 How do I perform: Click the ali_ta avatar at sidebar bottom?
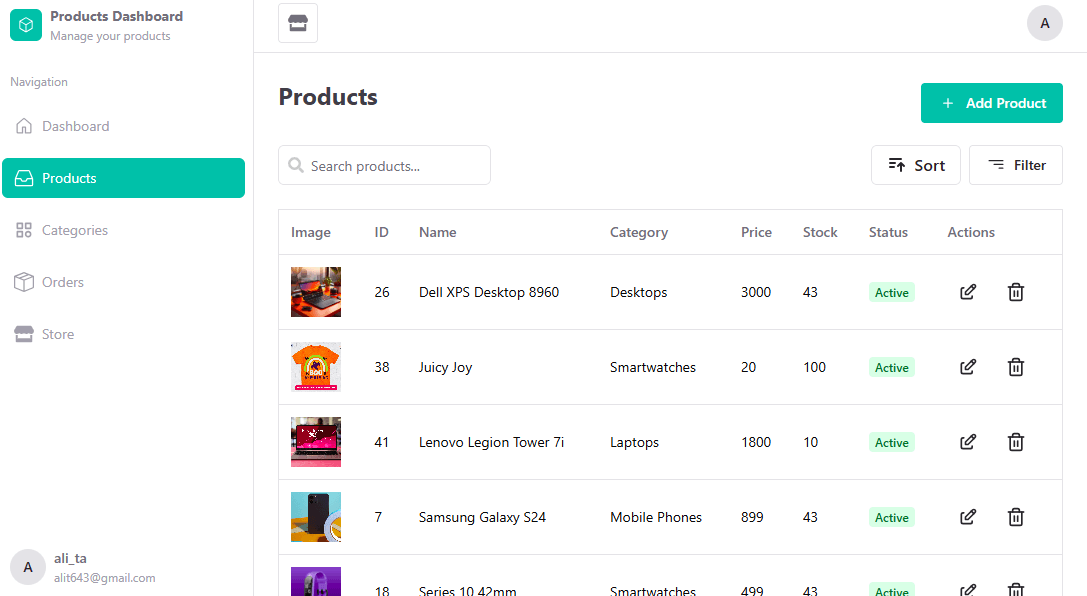click(x=28, y=568)
